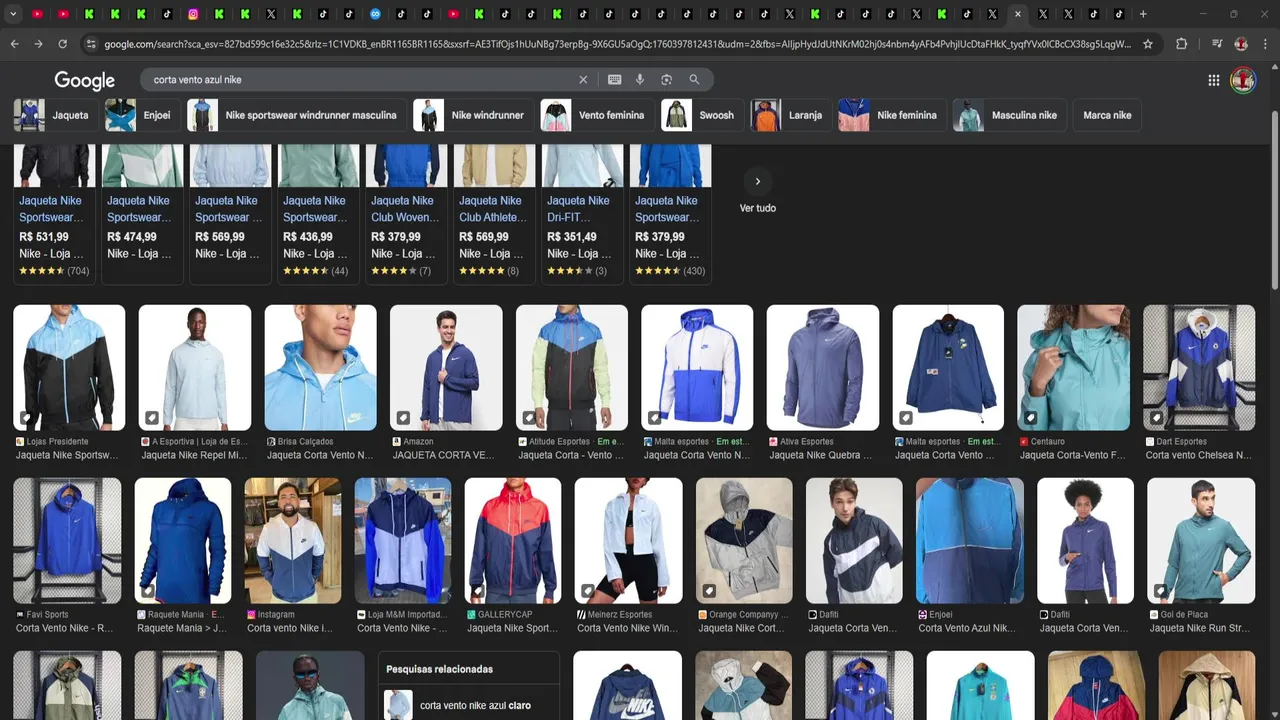Viewport: 1280px width, 720px height.
Task: Reload the page
Action: tap(62, 44)
